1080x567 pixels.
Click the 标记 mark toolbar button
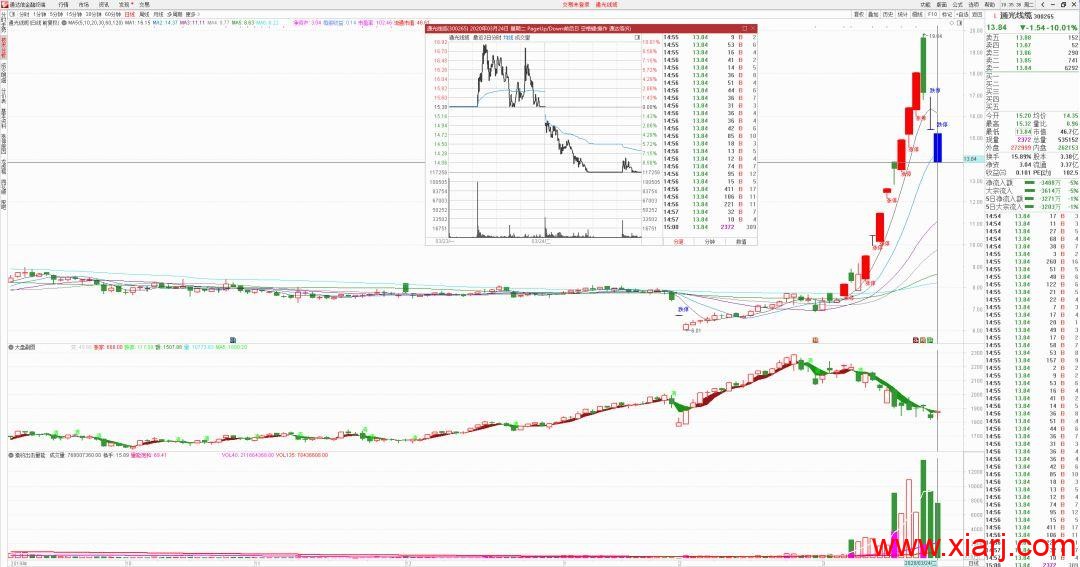click(x=947, y=14)
